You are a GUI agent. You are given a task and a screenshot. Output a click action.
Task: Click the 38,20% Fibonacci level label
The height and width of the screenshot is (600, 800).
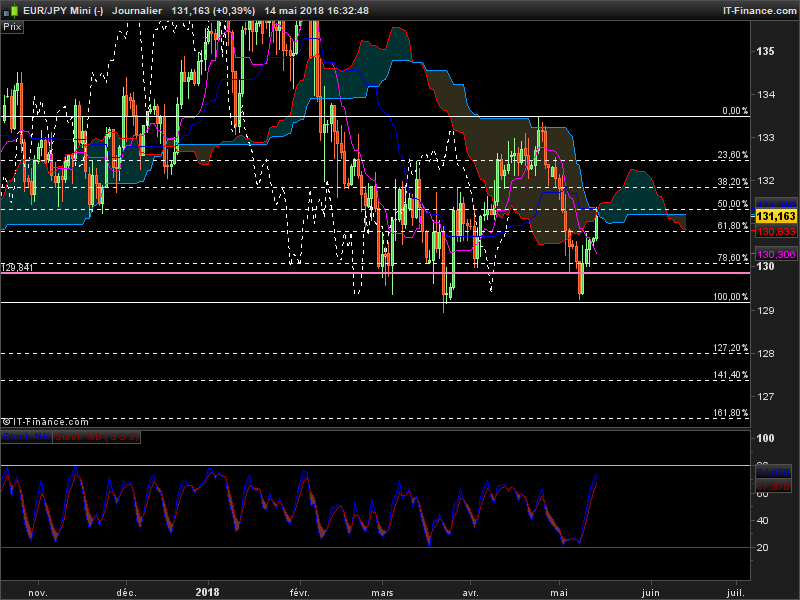click(x=733, y=182)
